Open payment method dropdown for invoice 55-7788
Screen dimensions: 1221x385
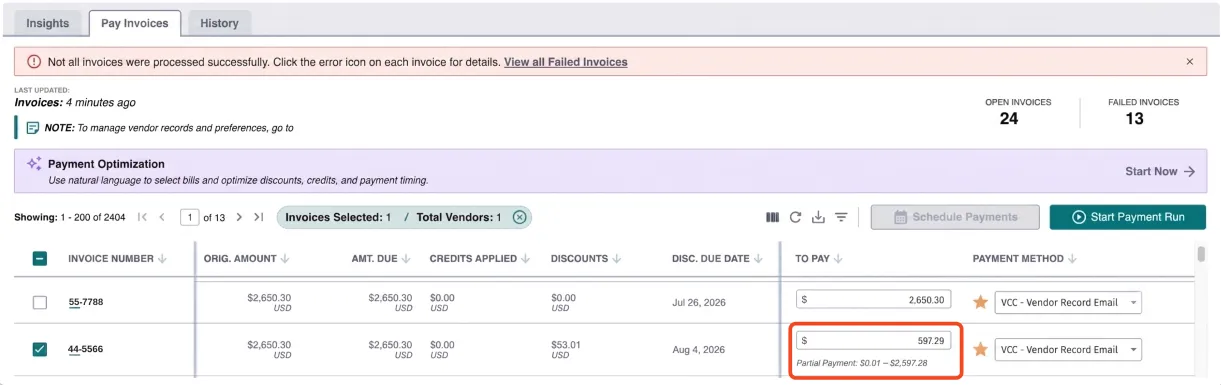[1068, 302]
